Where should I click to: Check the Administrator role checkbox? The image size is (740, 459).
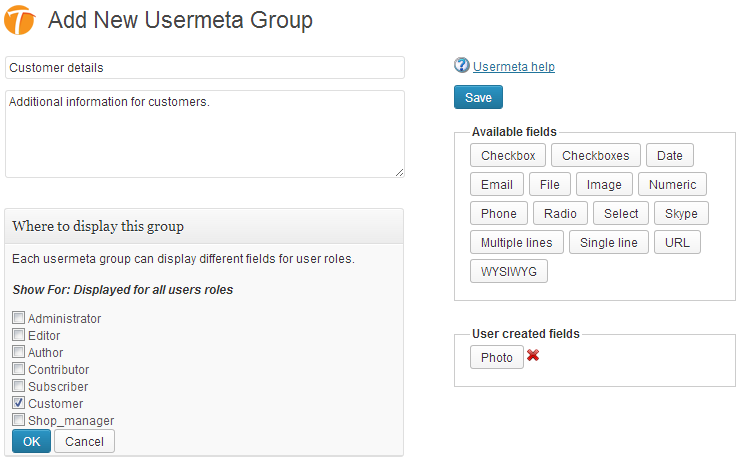click(x=18, y=317)
